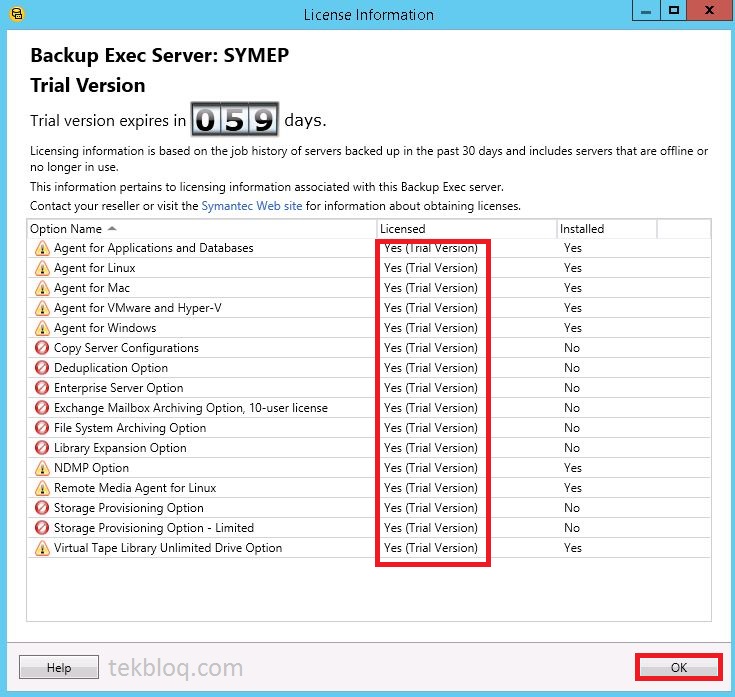Sort by the Installed column header

click(607, 229)
